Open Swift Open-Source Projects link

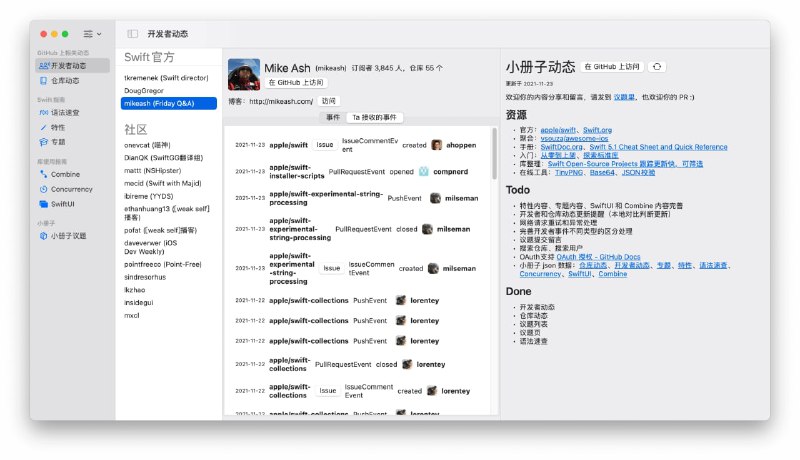[626, 164]
